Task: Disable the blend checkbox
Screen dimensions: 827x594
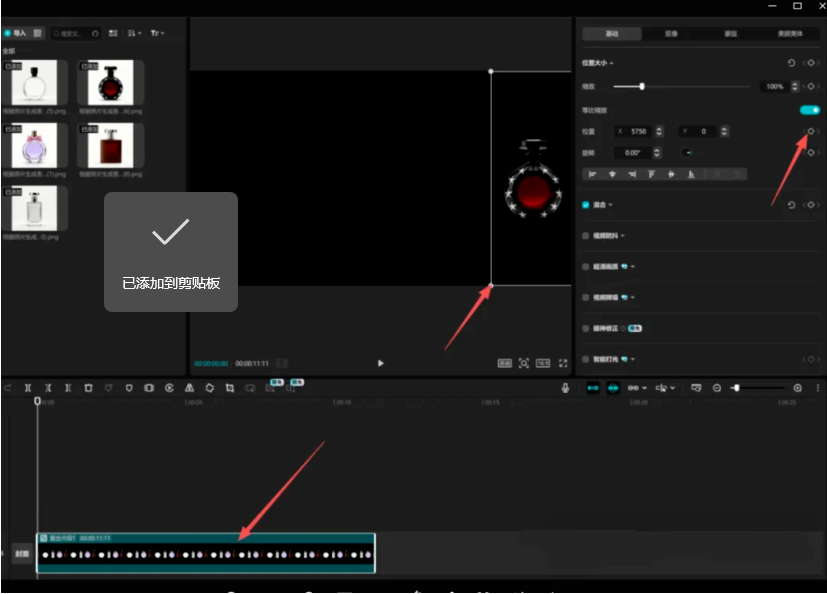Action: [x=586, y=205]
